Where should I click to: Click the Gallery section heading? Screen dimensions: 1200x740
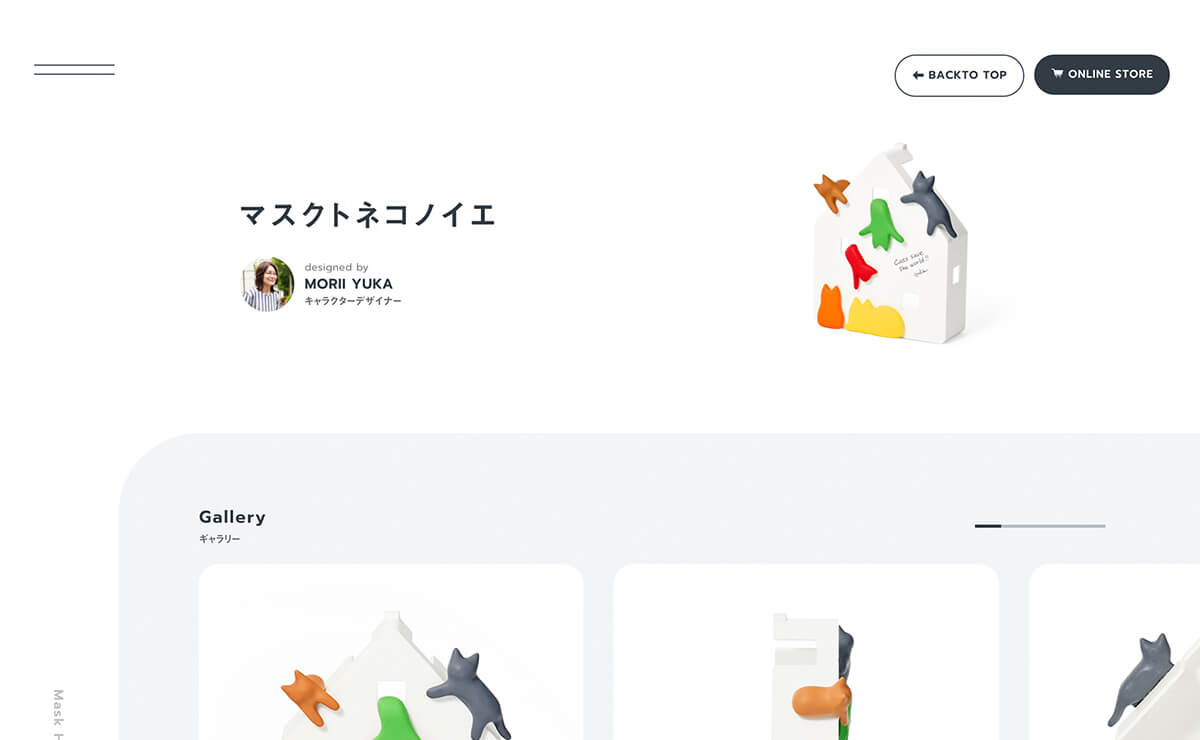[232, 517]
